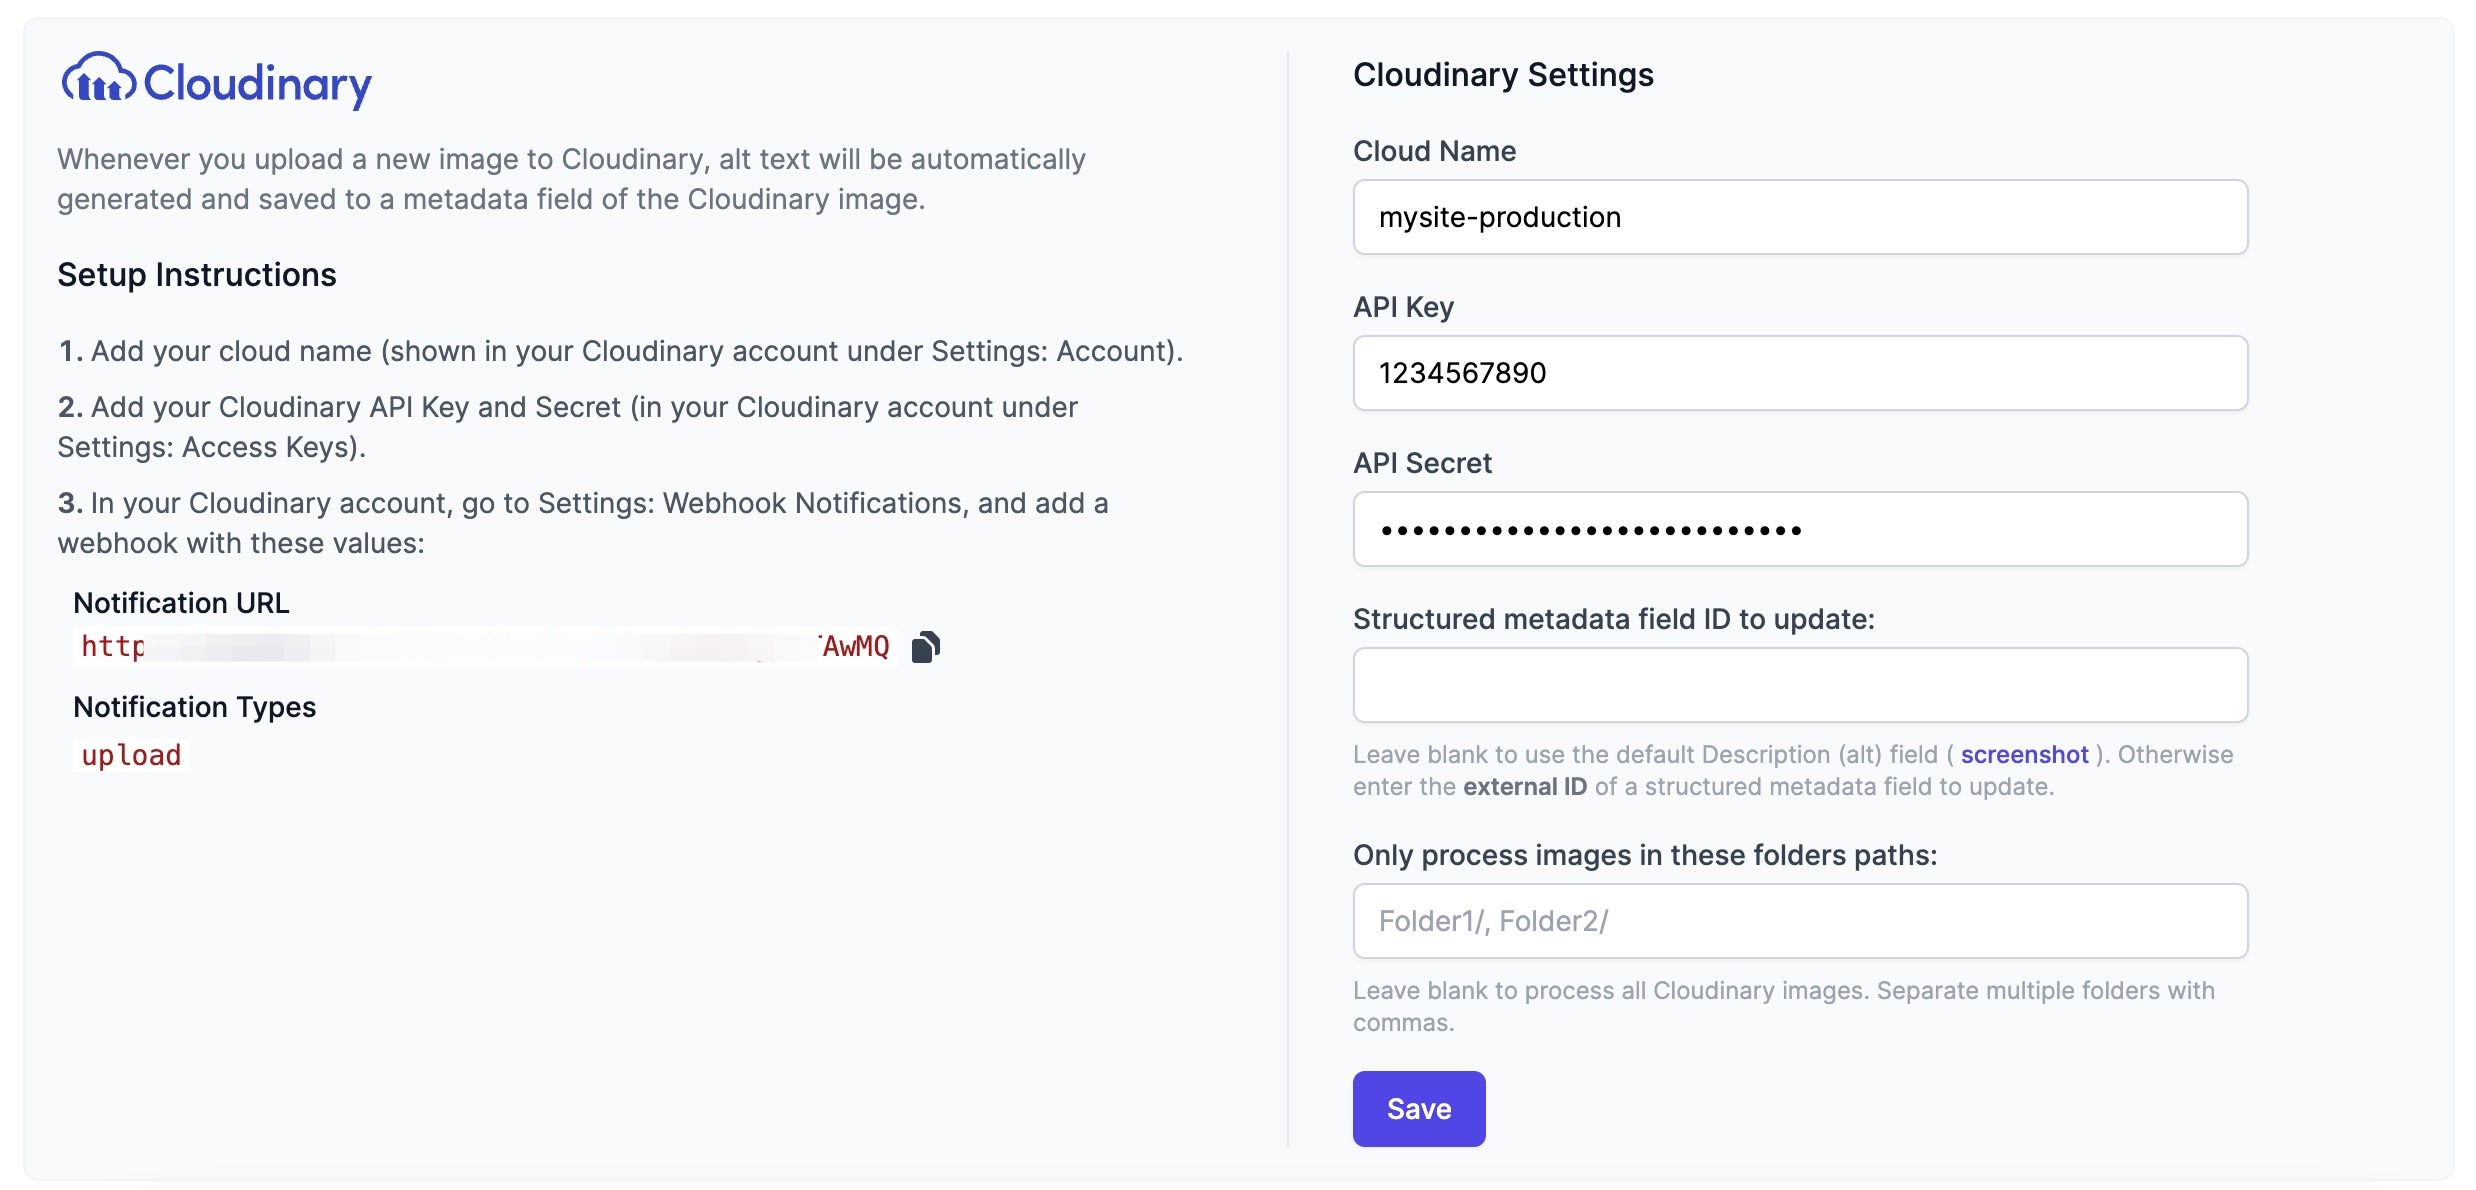
Task: Click the red Notification URL code text
Action: point(484,647)
